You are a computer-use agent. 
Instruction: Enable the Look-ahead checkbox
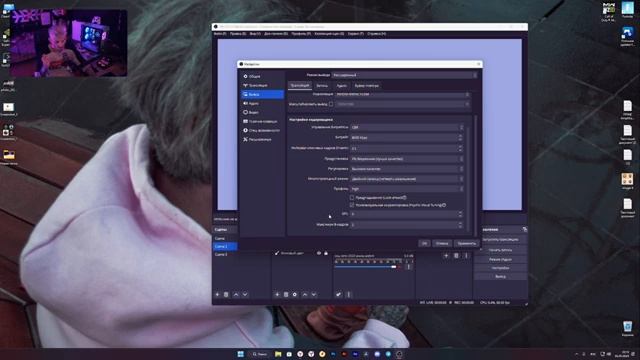[352, 198]
